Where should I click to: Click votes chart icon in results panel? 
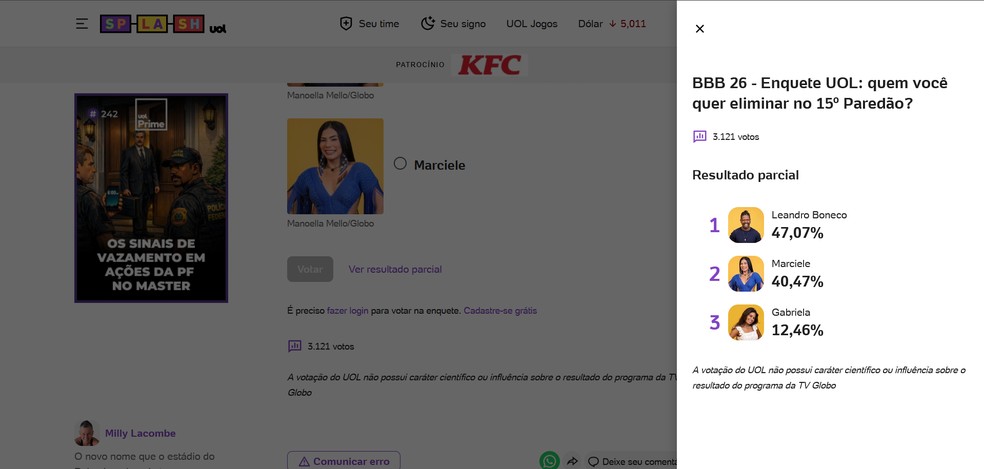point(700,136)
